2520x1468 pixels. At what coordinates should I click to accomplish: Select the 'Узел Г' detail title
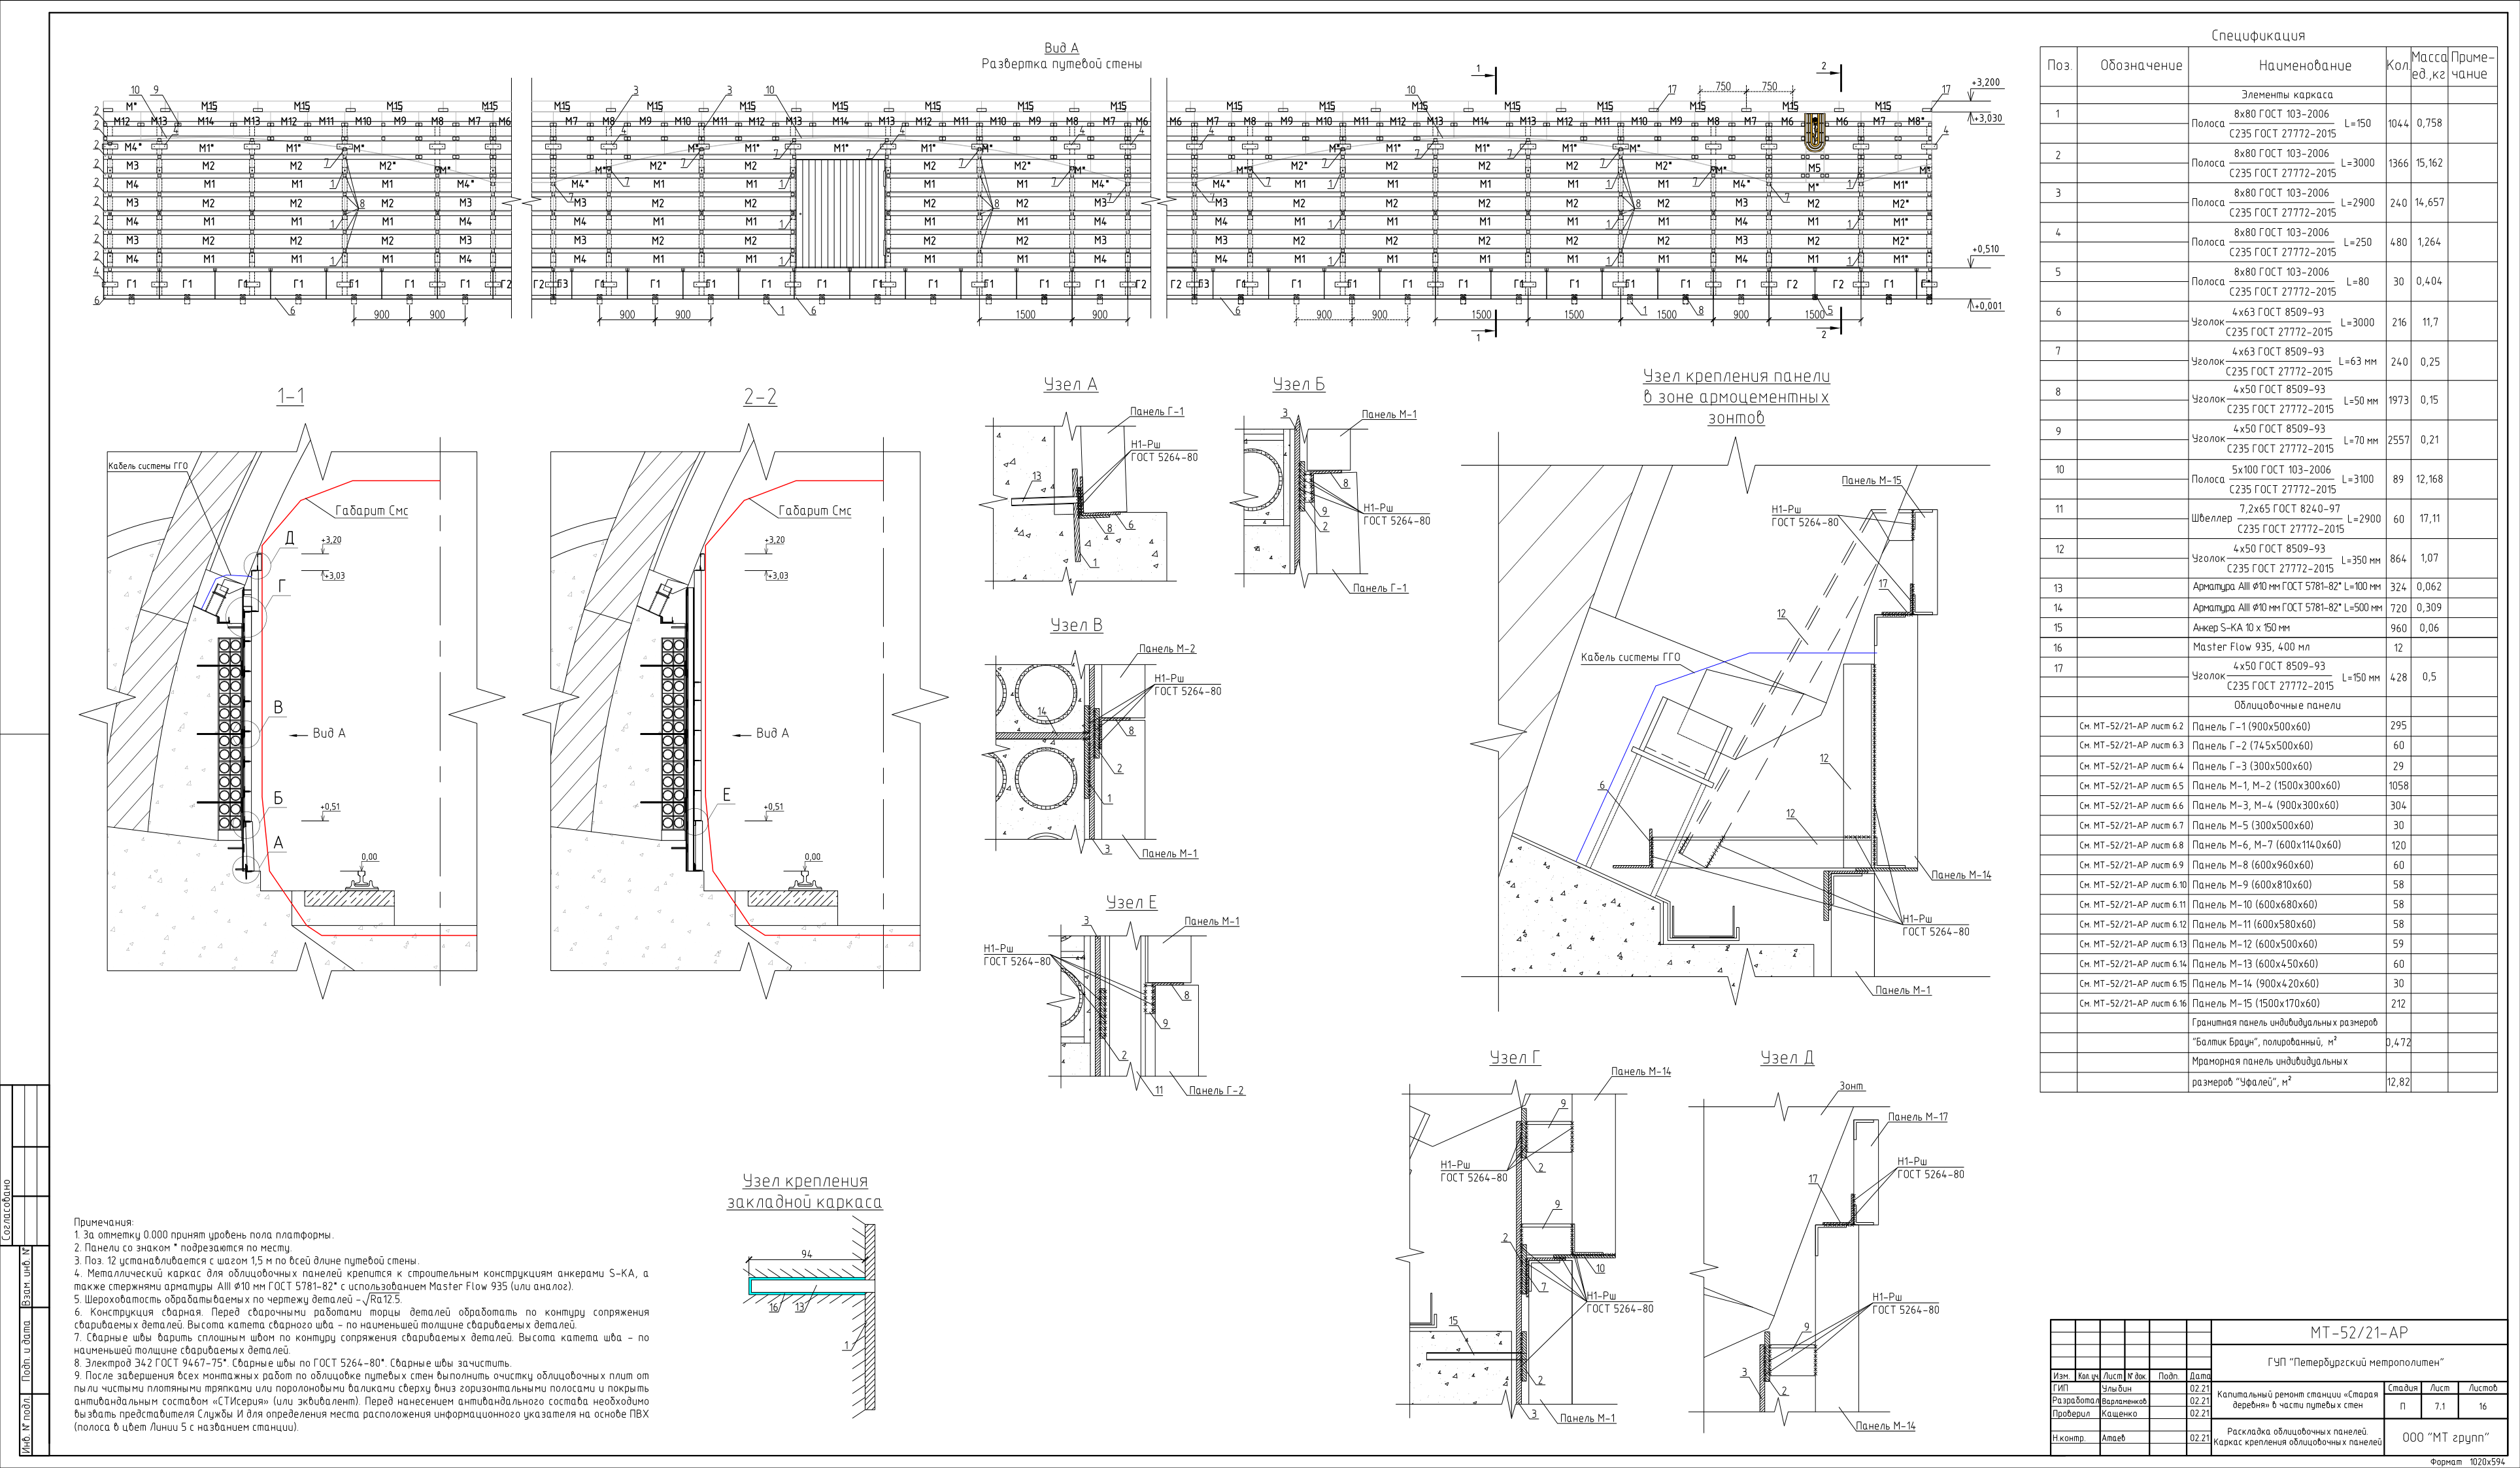tap(1515, 1058)
